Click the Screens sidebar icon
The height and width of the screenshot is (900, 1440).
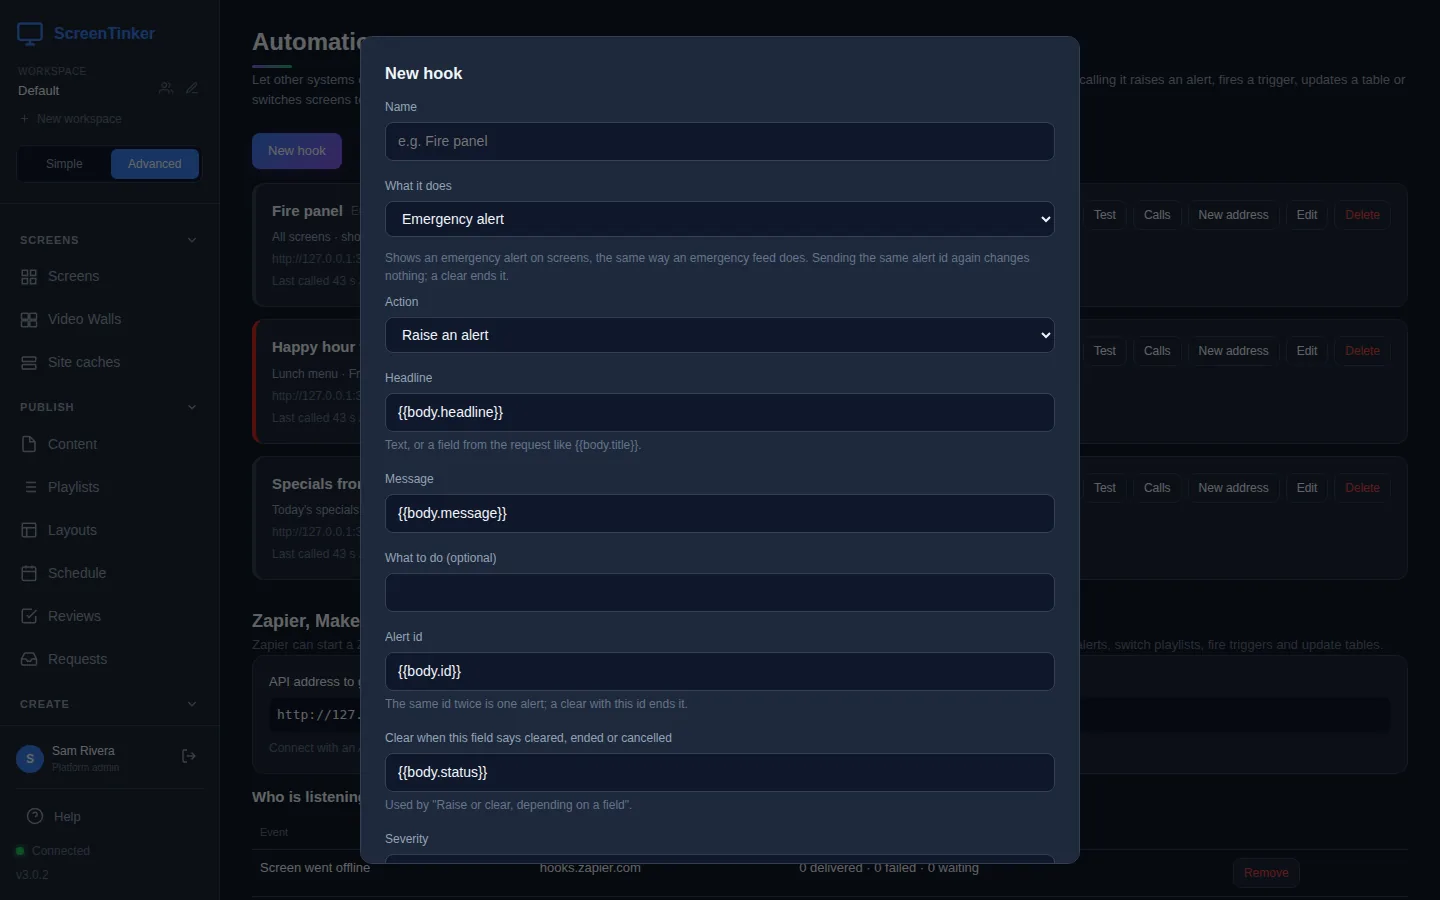tap(29, 277)
